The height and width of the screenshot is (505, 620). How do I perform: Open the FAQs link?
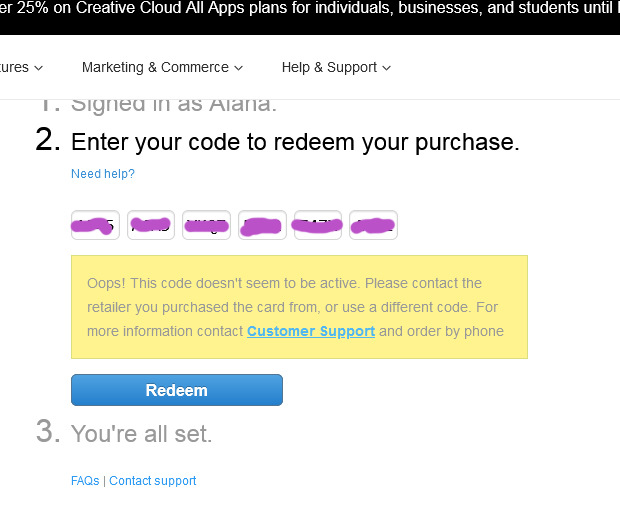click(x=85, y=481)
